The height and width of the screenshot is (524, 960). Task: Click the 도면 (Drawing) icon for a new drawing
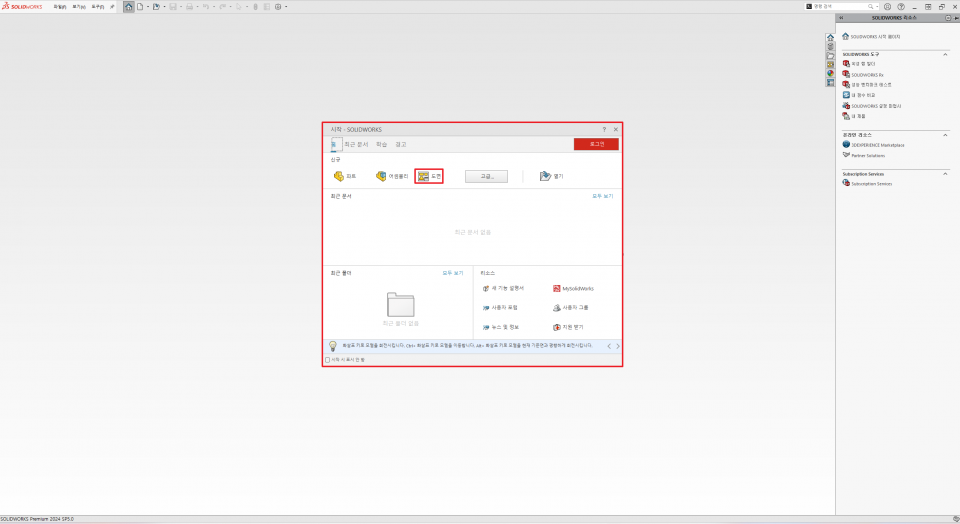(423, 176)
